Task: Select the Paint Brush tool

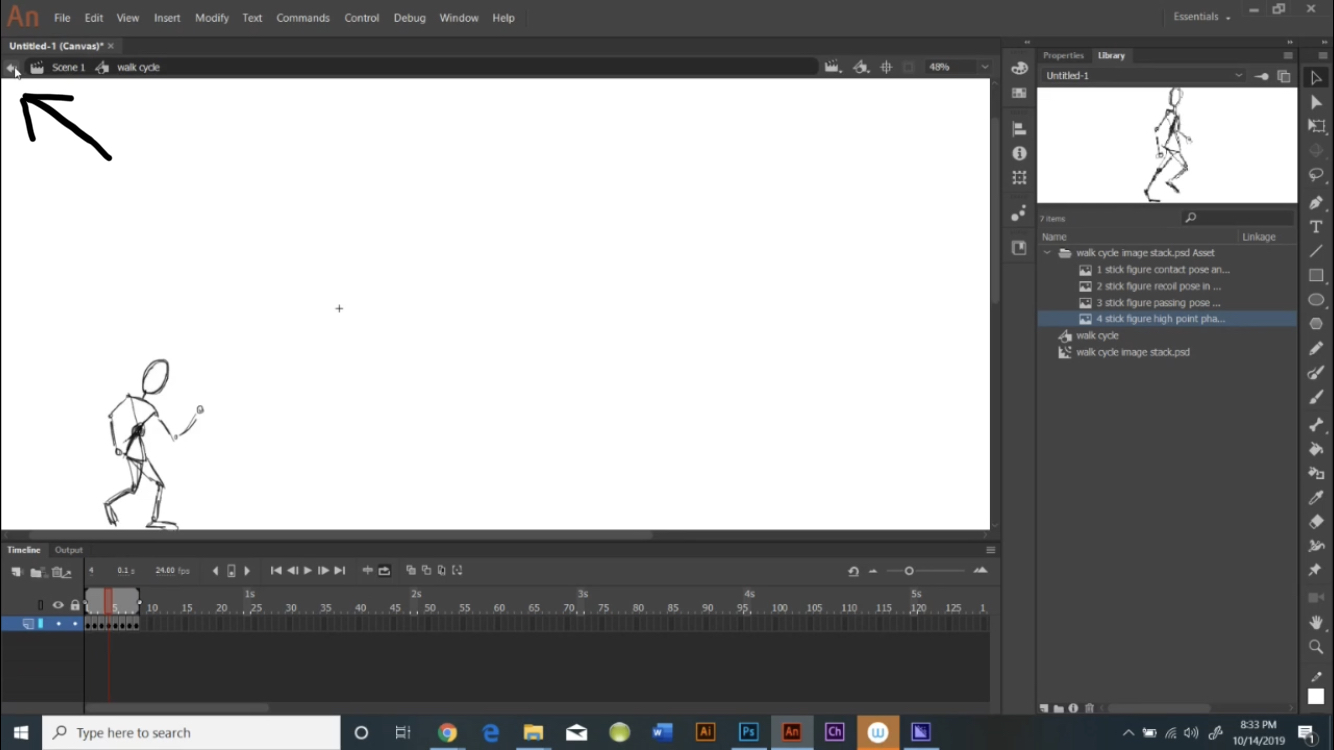Action: point(1316,373)
